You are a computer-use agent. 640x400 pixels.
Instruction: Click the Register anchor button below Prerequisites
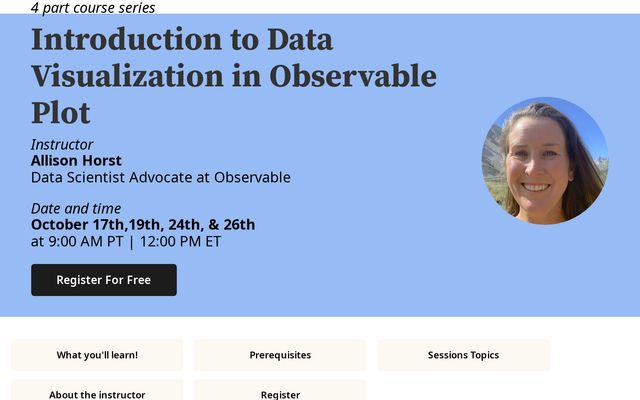(x=280, y=391)
